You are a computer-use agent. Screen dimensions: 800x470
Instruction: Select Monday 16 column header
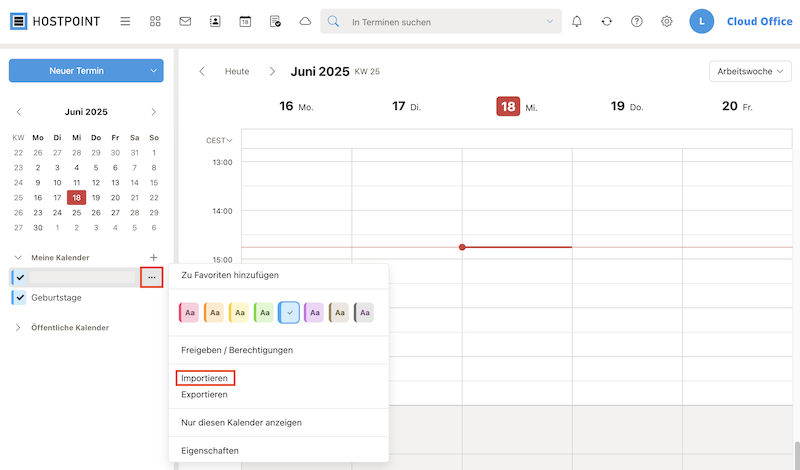(296, 106)
